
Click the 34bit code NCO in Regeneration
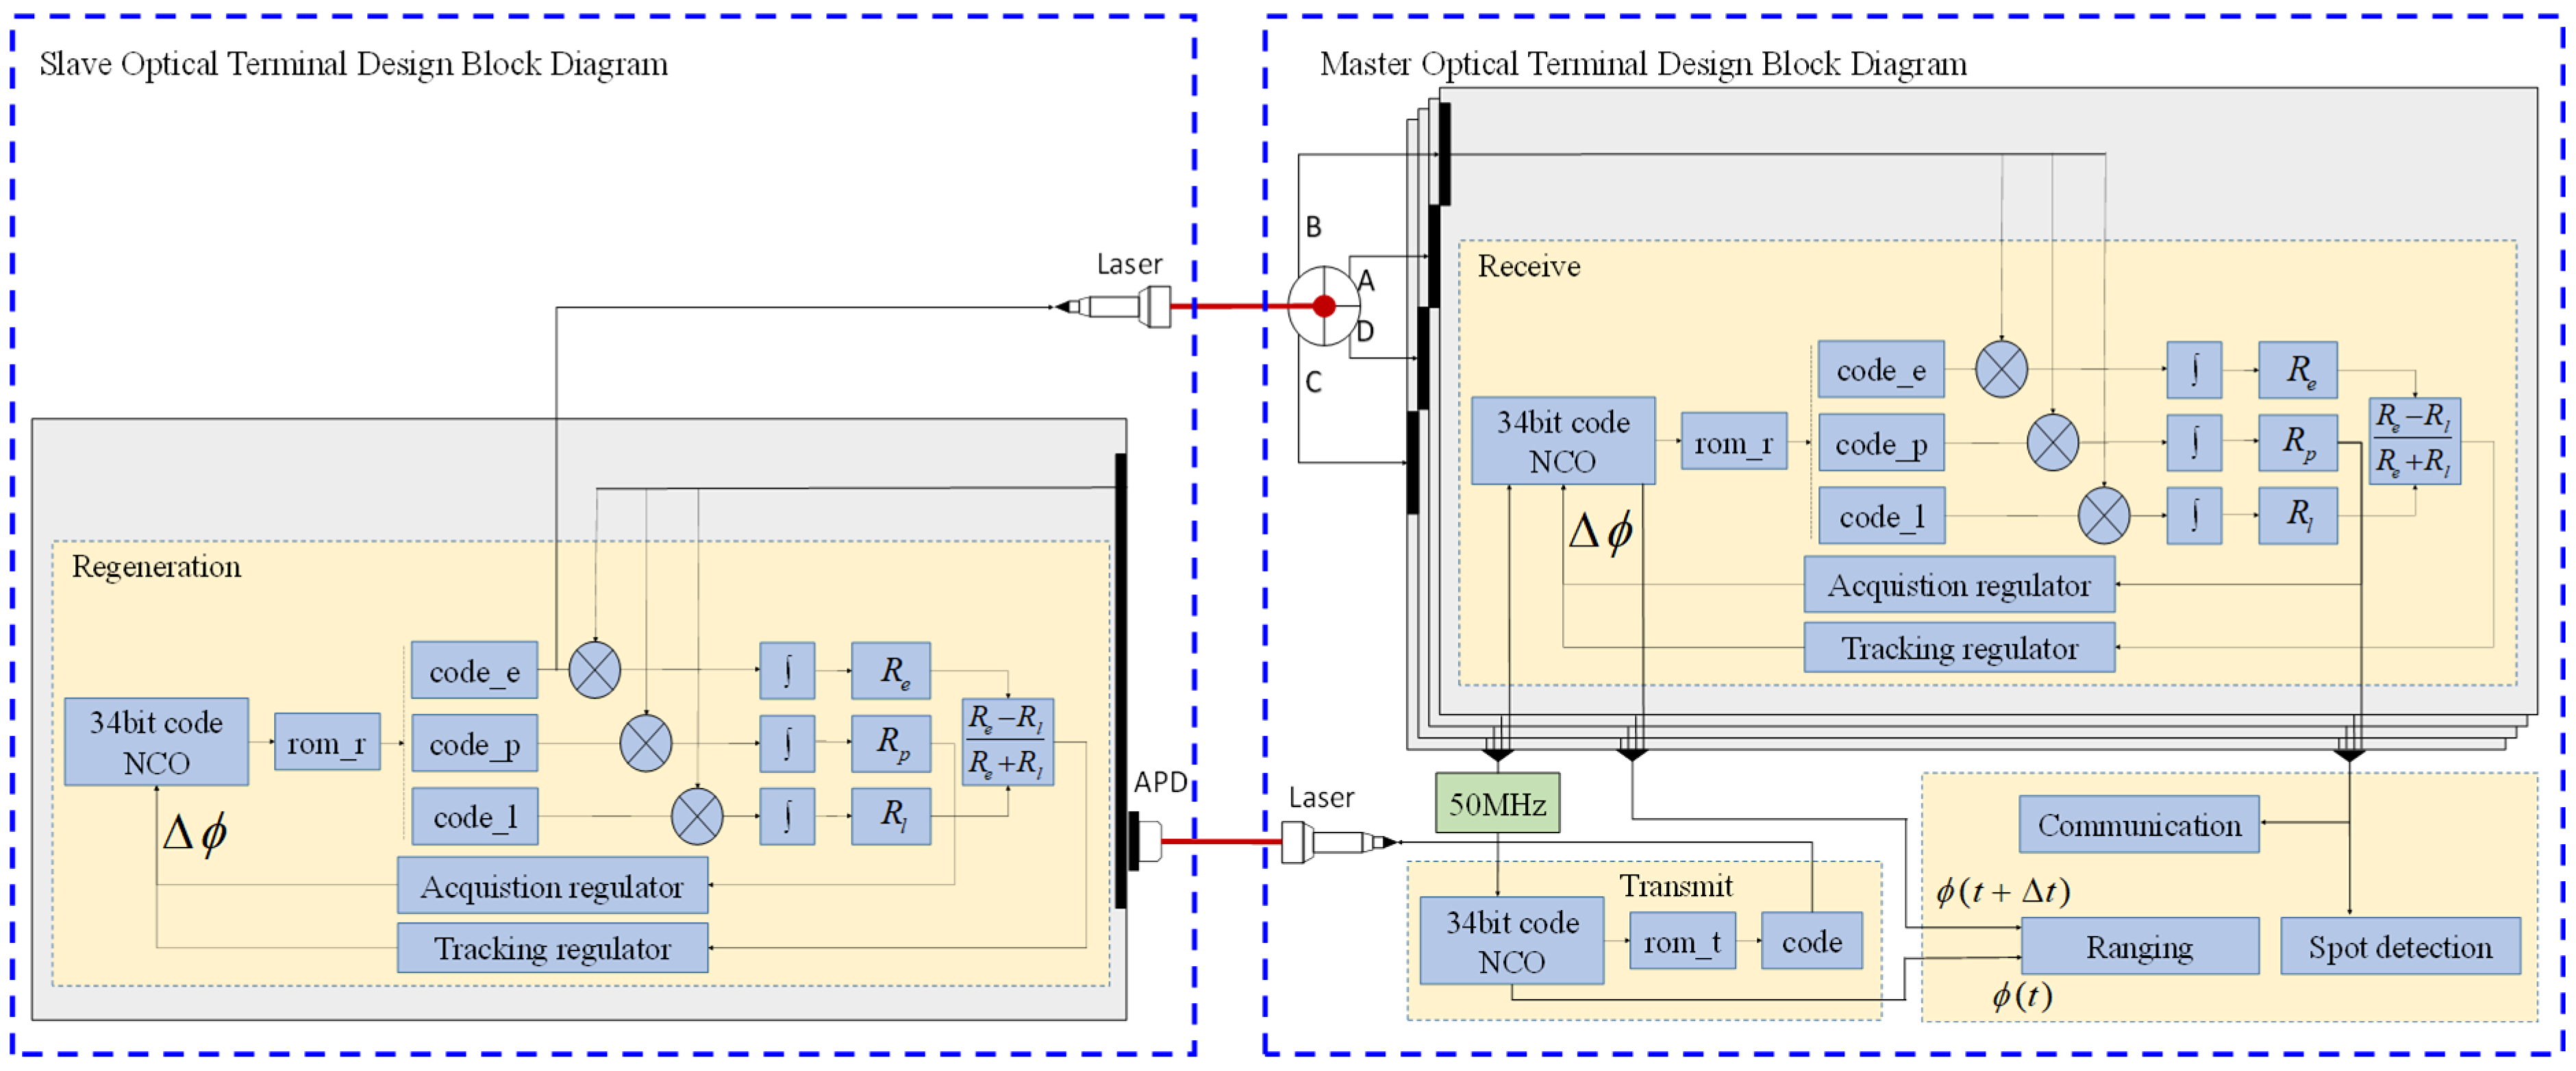coord(156,742)
